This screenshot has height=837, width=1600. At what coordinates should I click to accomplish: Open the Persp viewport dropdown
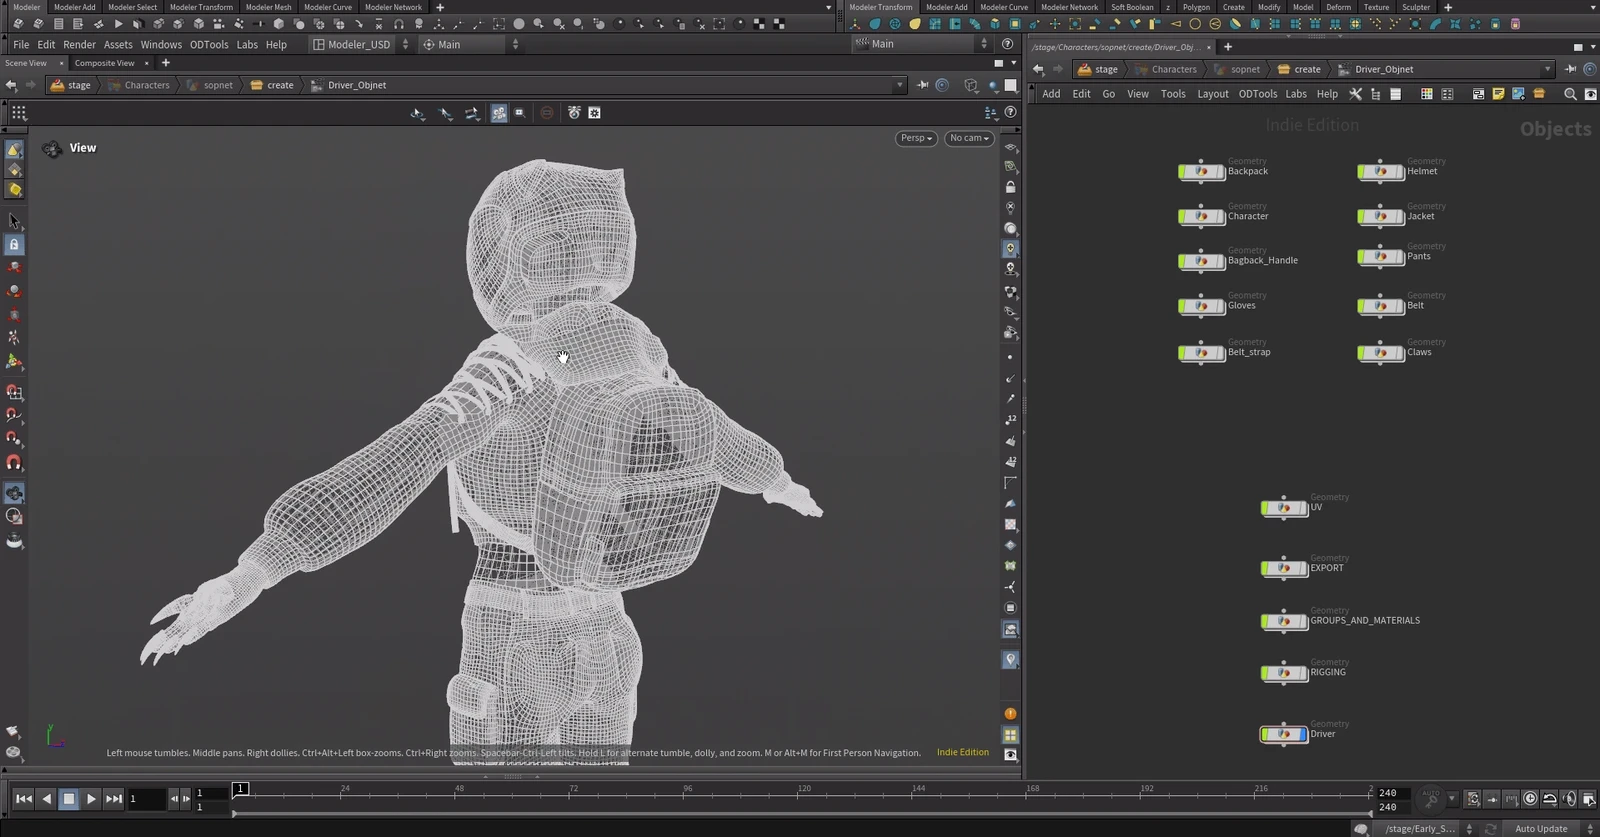click(x=916, y=138)
